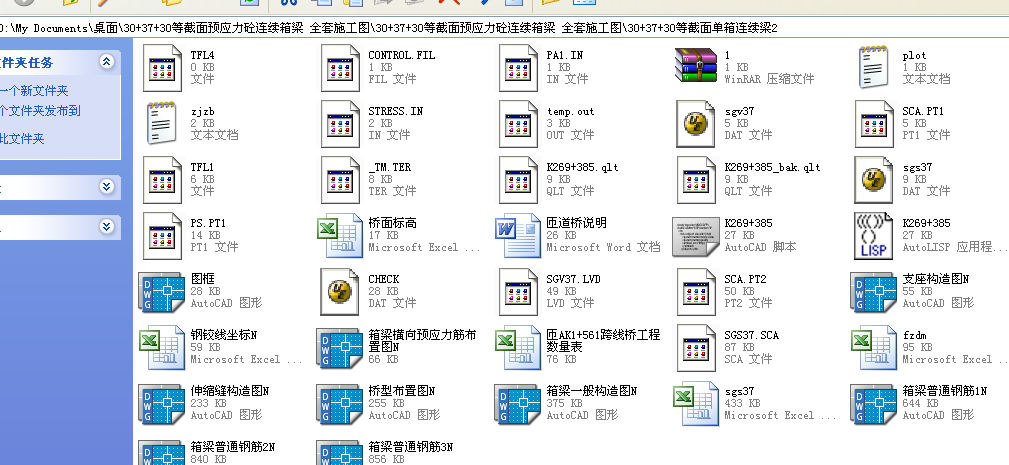
Task: Select the 箱梁一般构造图N drawing icon
Action: (519, 404)
